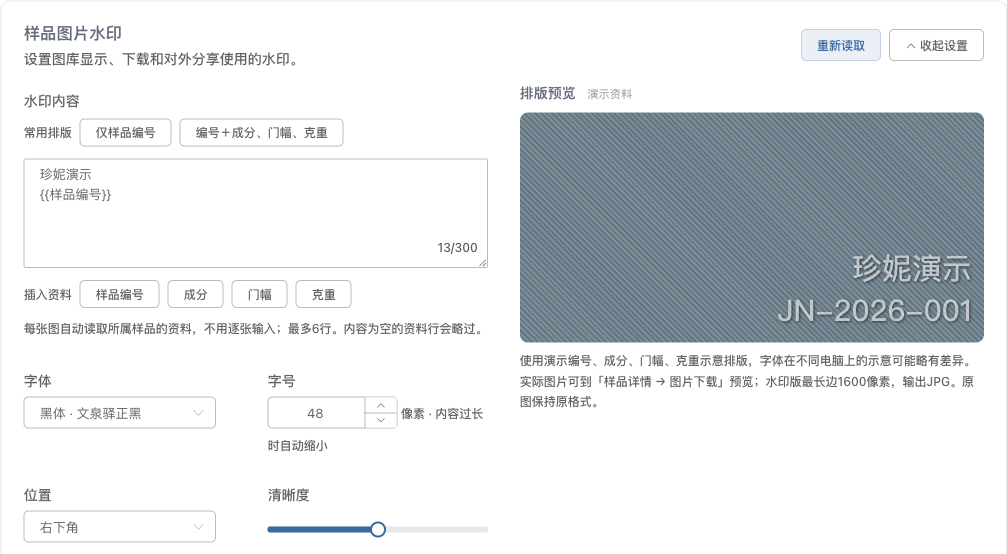The width and height of the screenshot is (1007, 554).
Task: Apply the 仅样品编号 layout preset
Action: (x=125, y=133)
